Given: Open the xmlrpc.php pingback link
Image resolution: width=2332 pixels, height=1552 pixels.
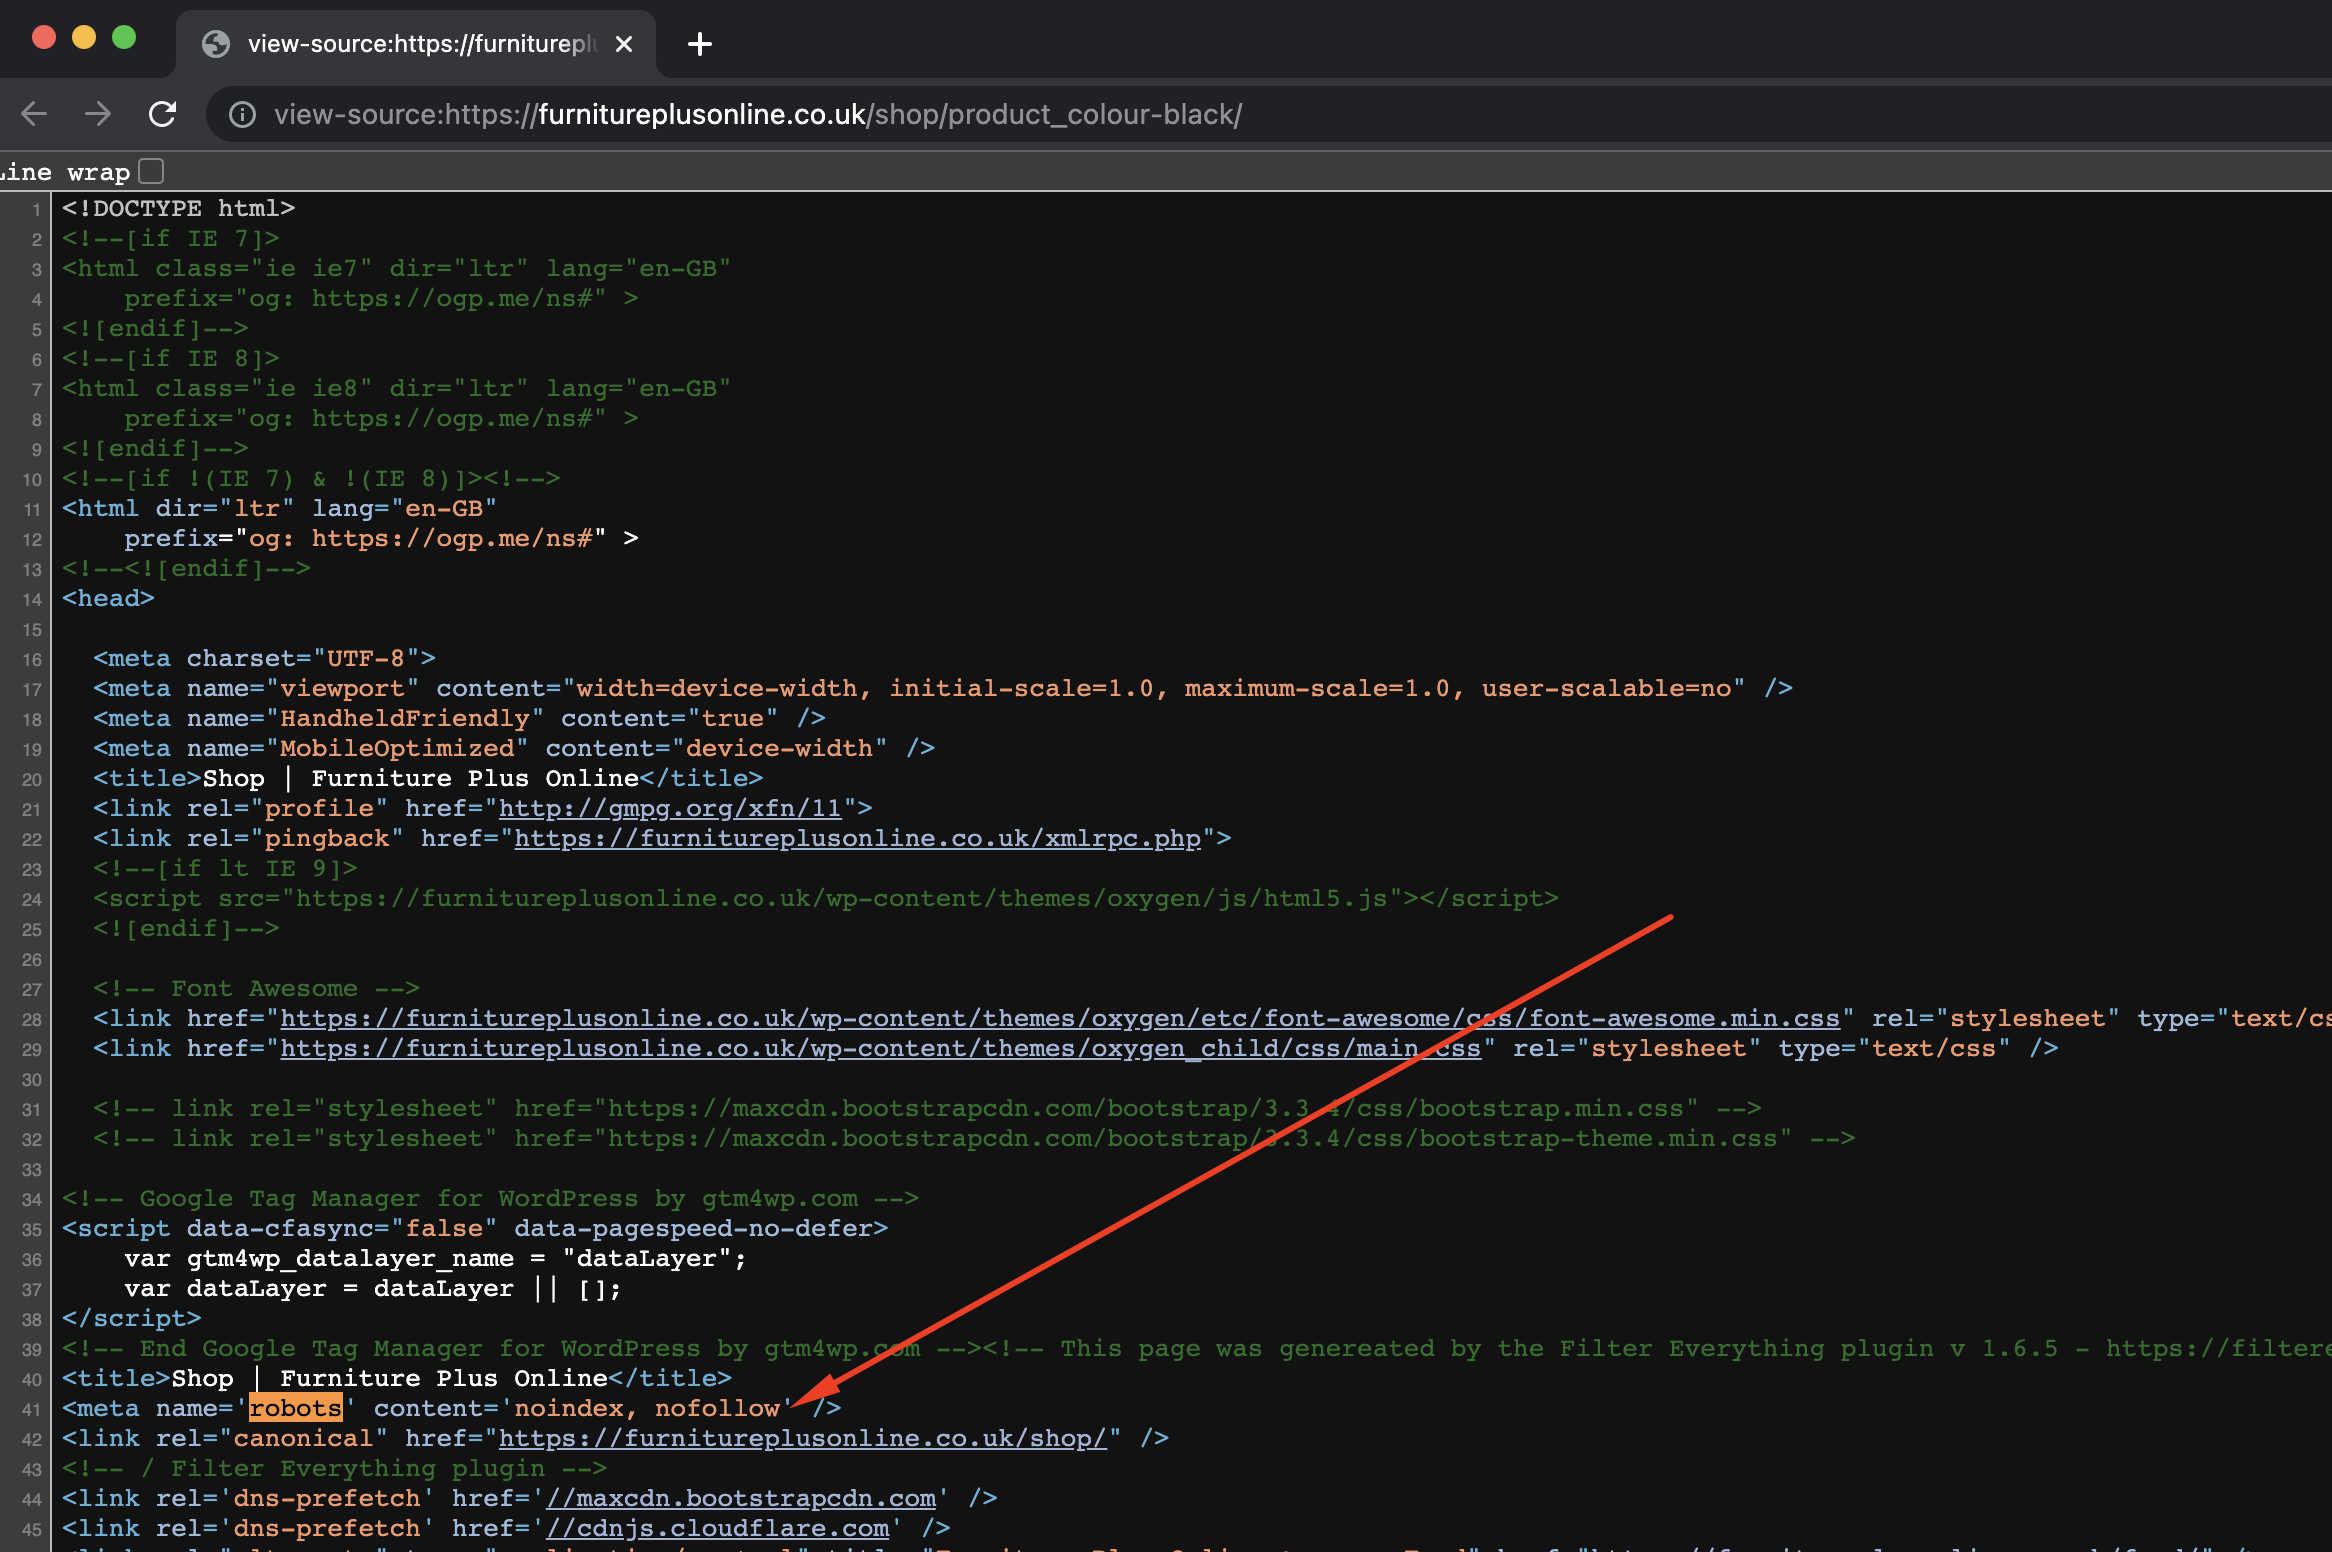Looking at the screenshot, I should click(857, 838).
